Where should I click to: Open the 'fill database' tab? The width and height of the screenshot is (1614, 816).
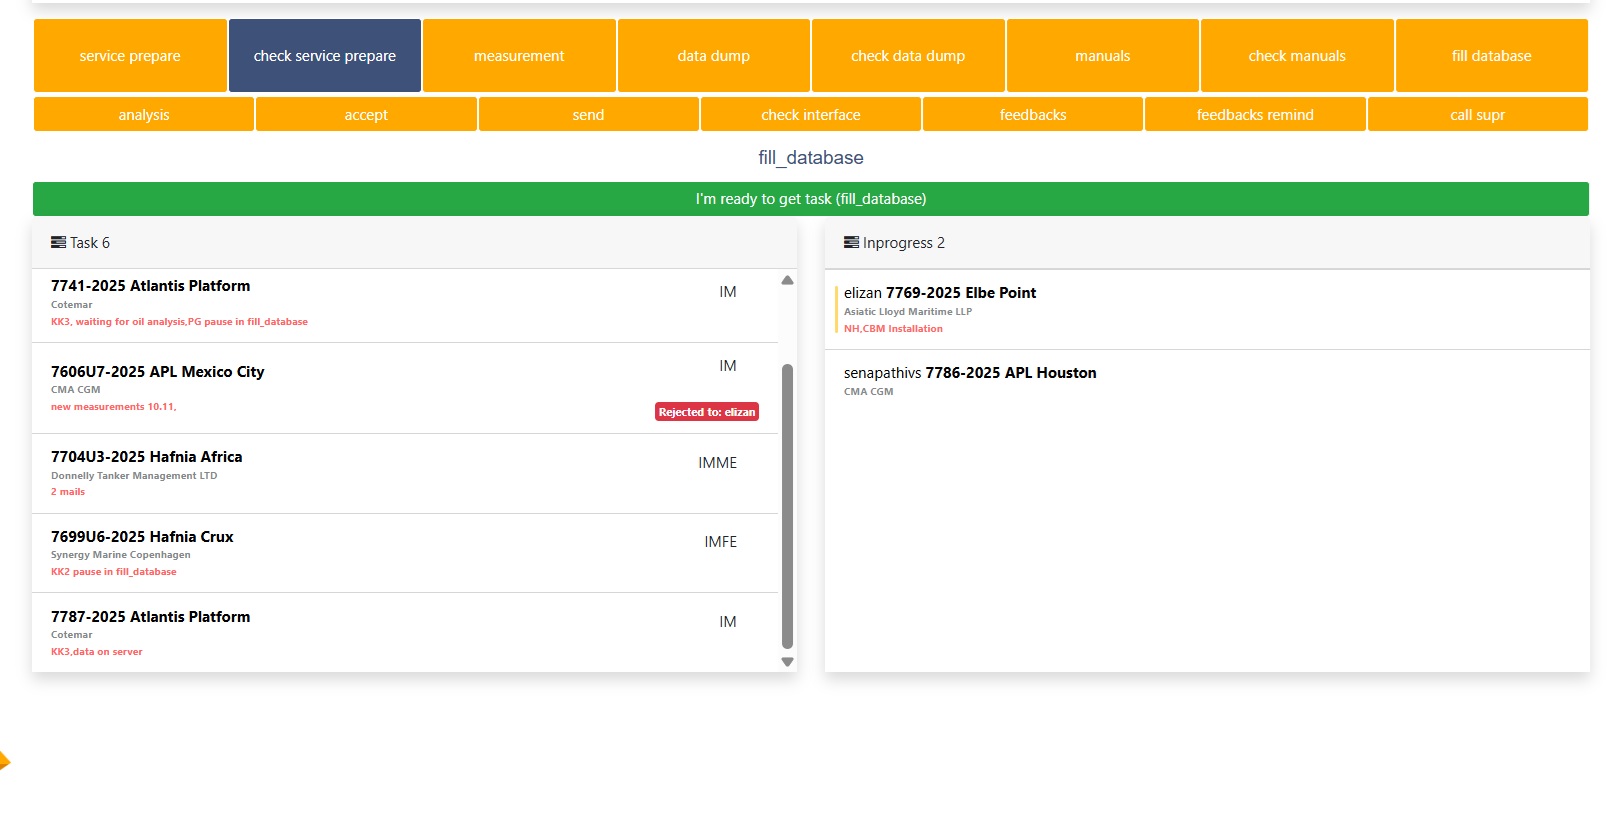click(x=1491, y=56)
